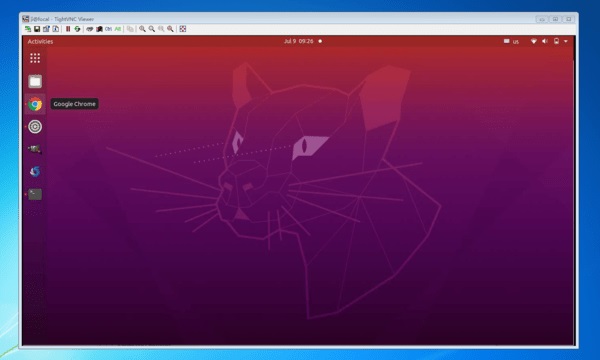Click TightVNC New connection toolbar icon
The width and height of the screenshot is (600, 360).
[x=28, y=29]
